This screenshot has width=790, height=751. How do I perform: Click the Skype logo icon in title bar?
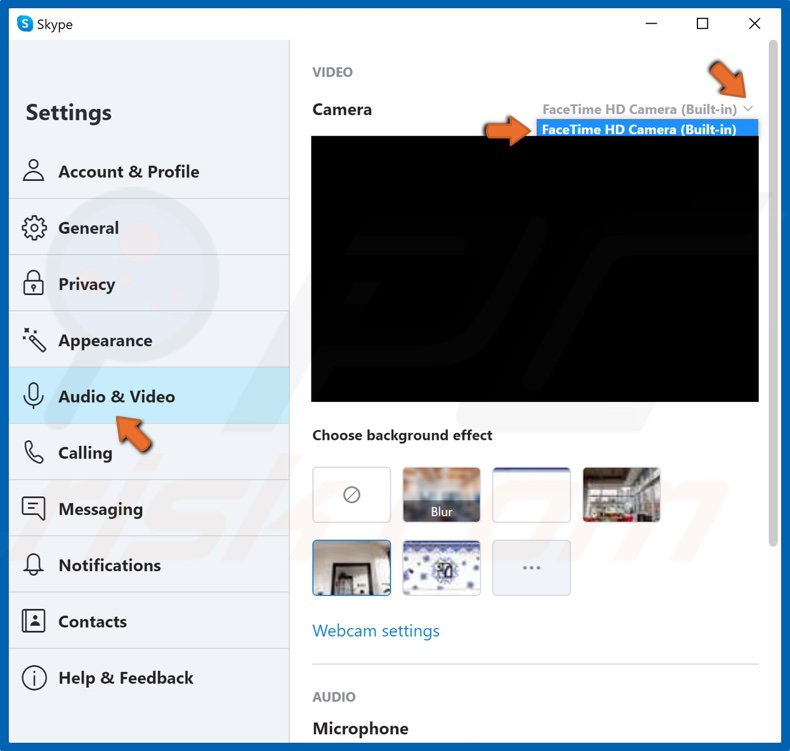(25, 24)
